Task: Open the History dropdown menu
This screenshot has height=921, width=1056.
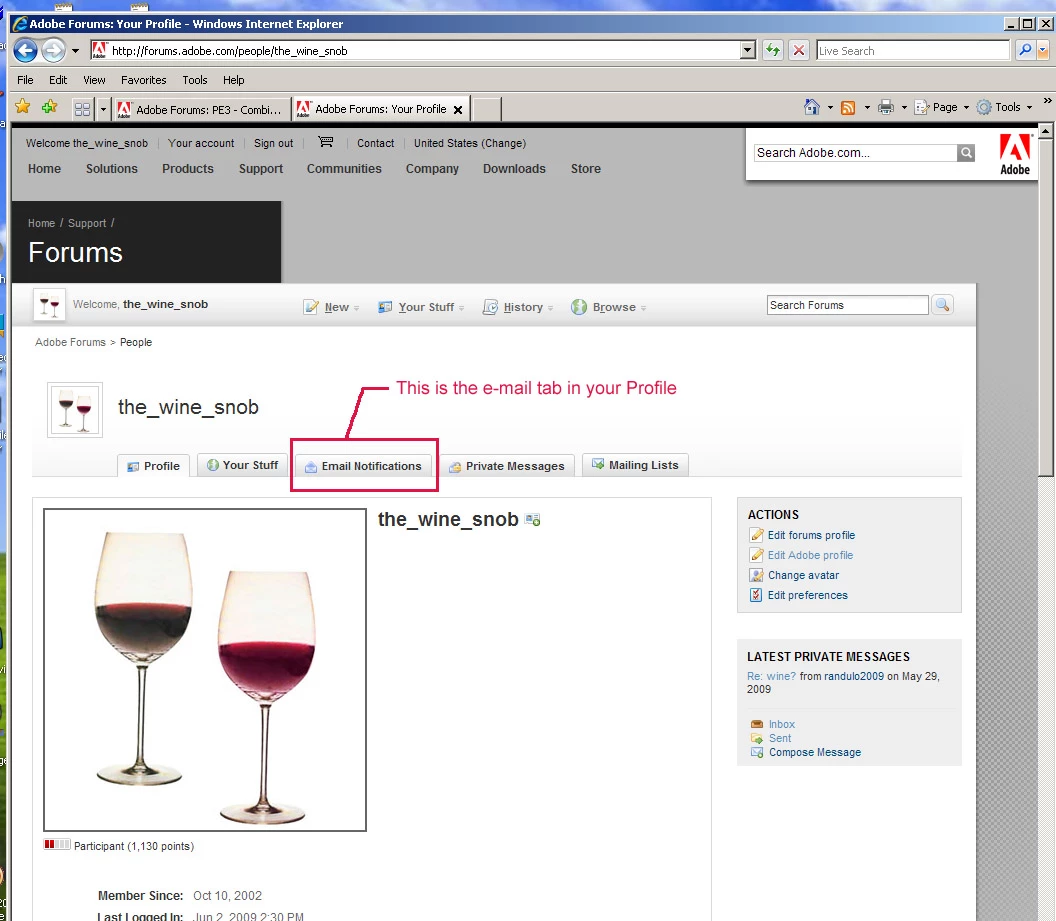Action: point(518,307)
